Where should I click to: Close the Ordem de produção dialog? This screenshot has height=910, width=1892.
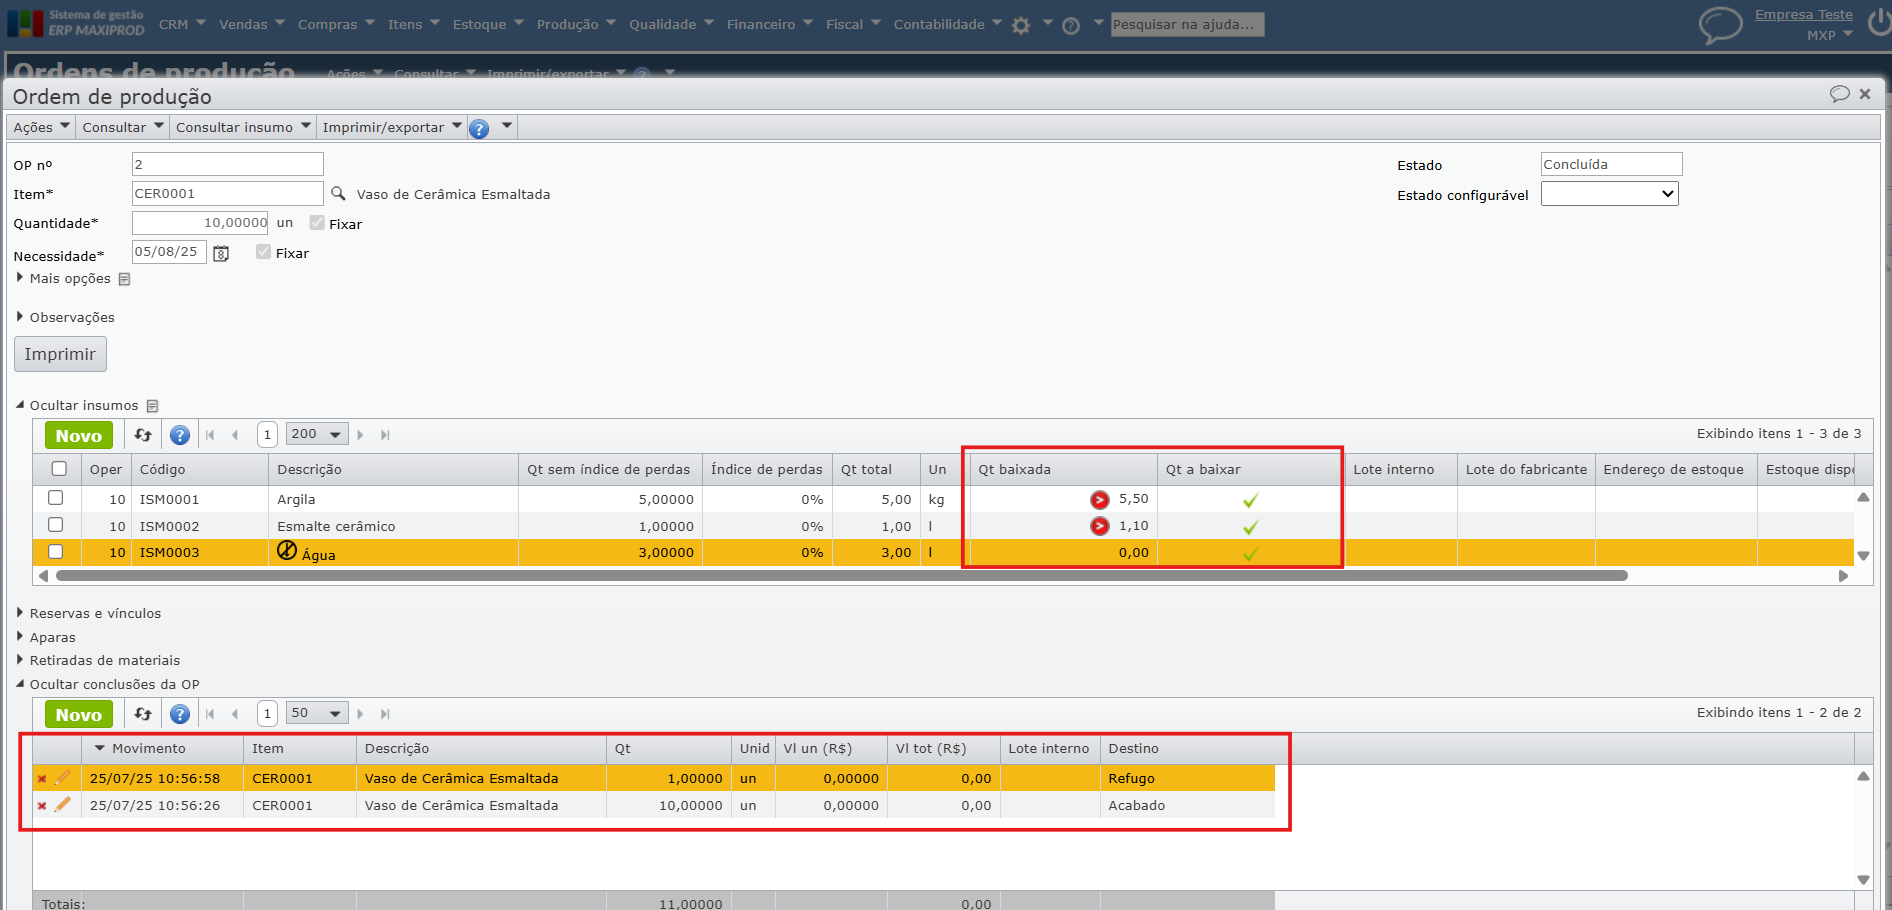pos(1865,94)
